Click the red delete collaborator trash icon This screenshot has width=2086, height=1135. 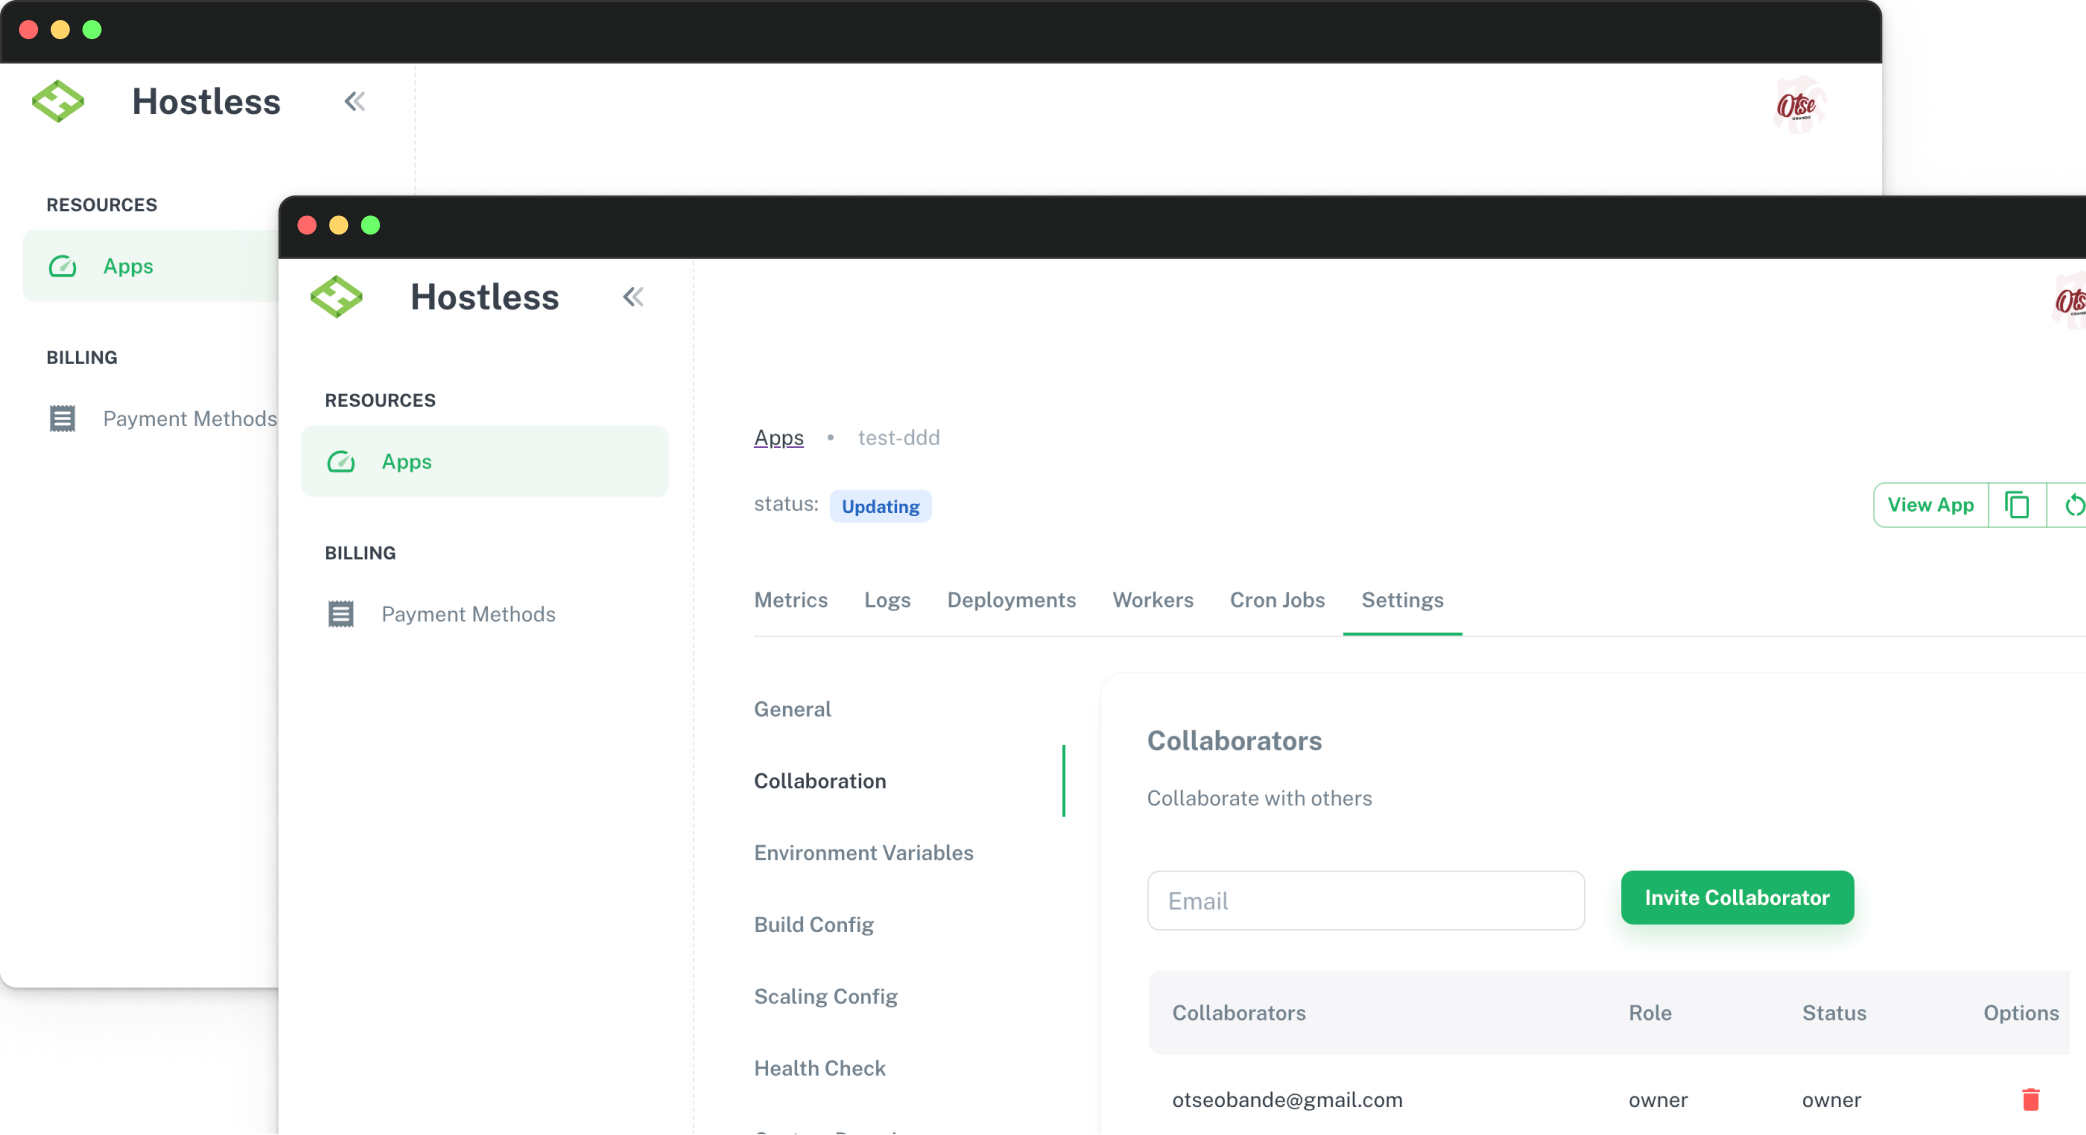(2030, 1100)
